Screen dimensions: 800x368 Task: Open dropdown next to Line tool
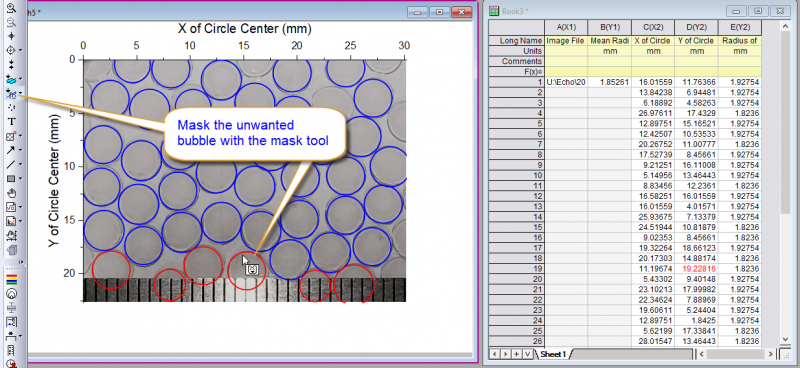(x=20, y=164)
